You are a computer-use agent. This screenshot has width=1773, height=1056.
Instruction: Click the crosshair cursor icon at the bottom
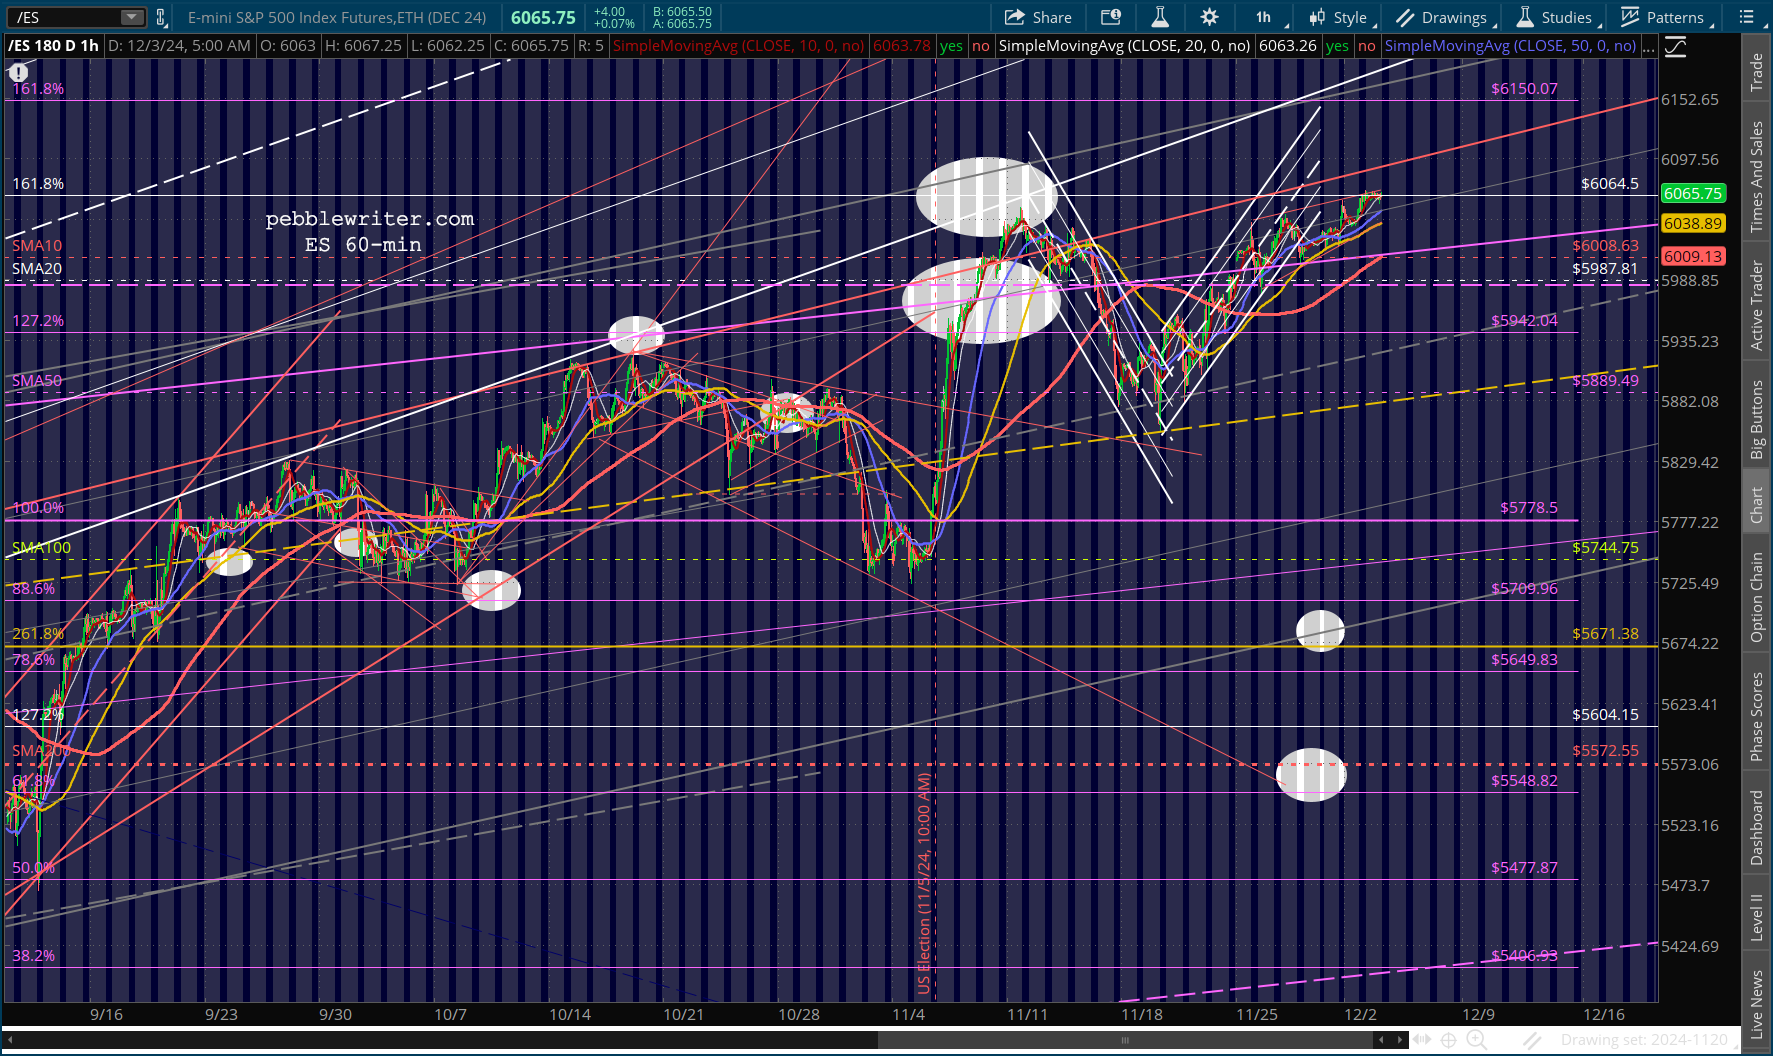(x=1448, y=1040)
